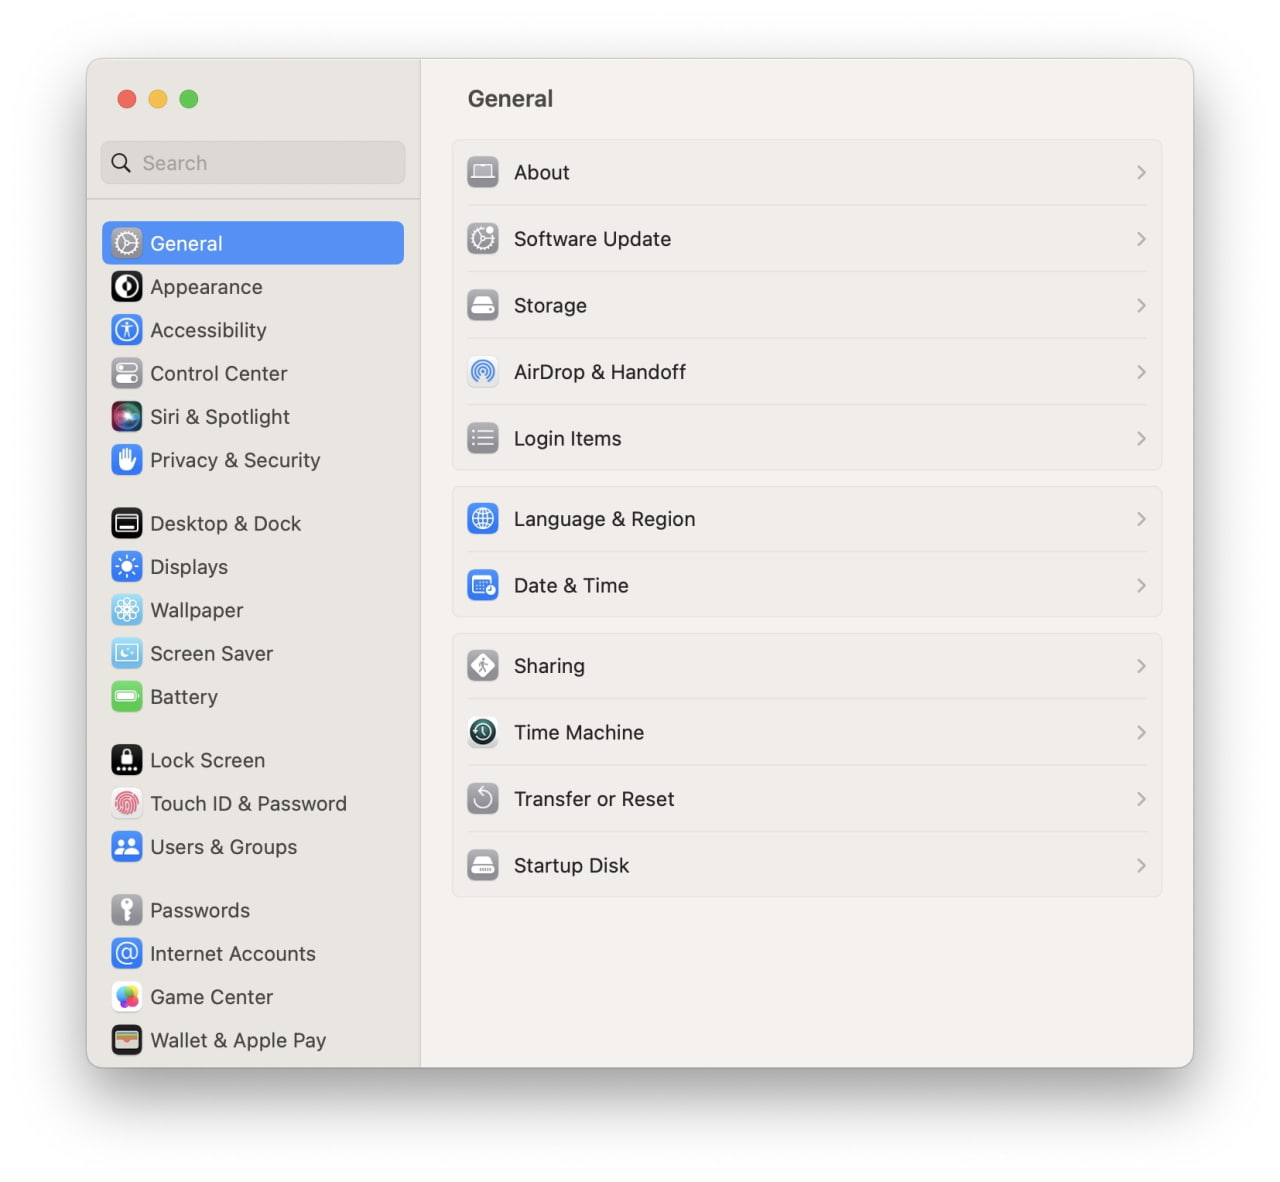Click the green zoom window button
Screen dimensions: 1280x1182
[189, 99]
